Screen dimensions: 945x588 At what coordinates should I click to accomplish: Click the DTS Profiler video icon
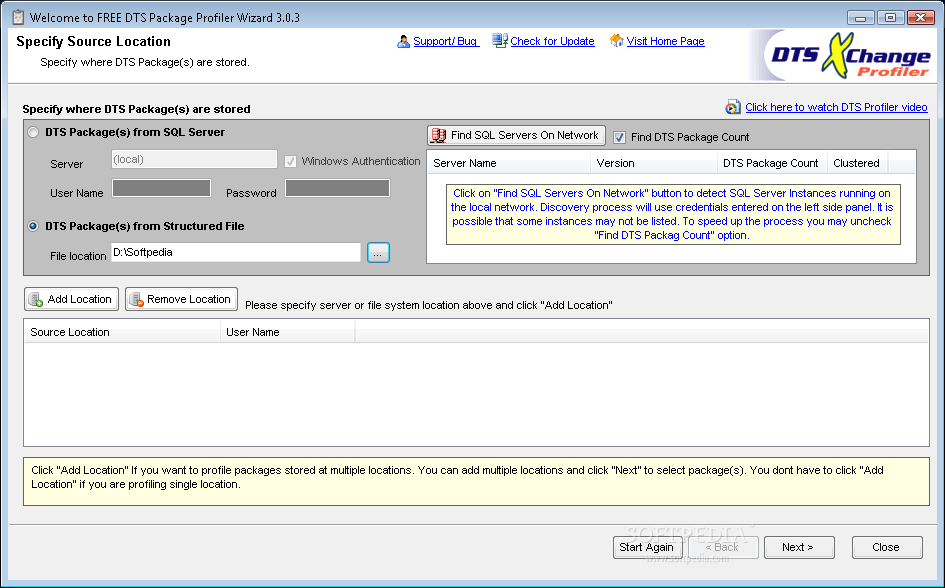[x=732, y=107]
